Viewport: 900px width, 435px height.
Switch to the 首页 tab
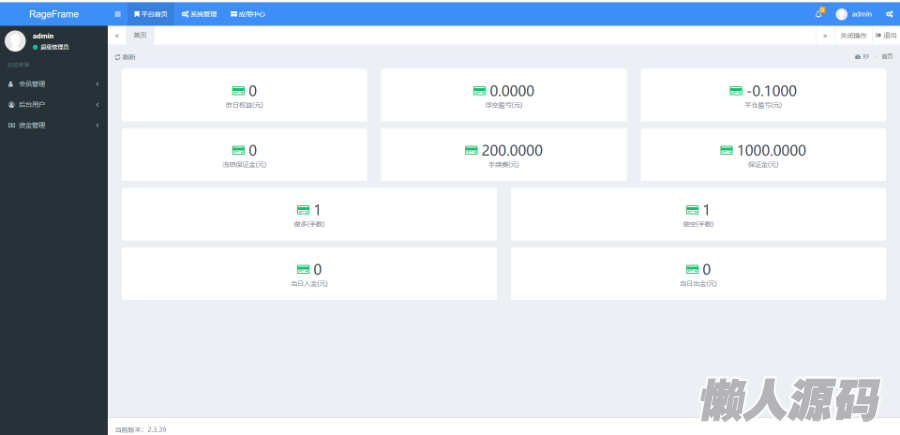(140, 36)
